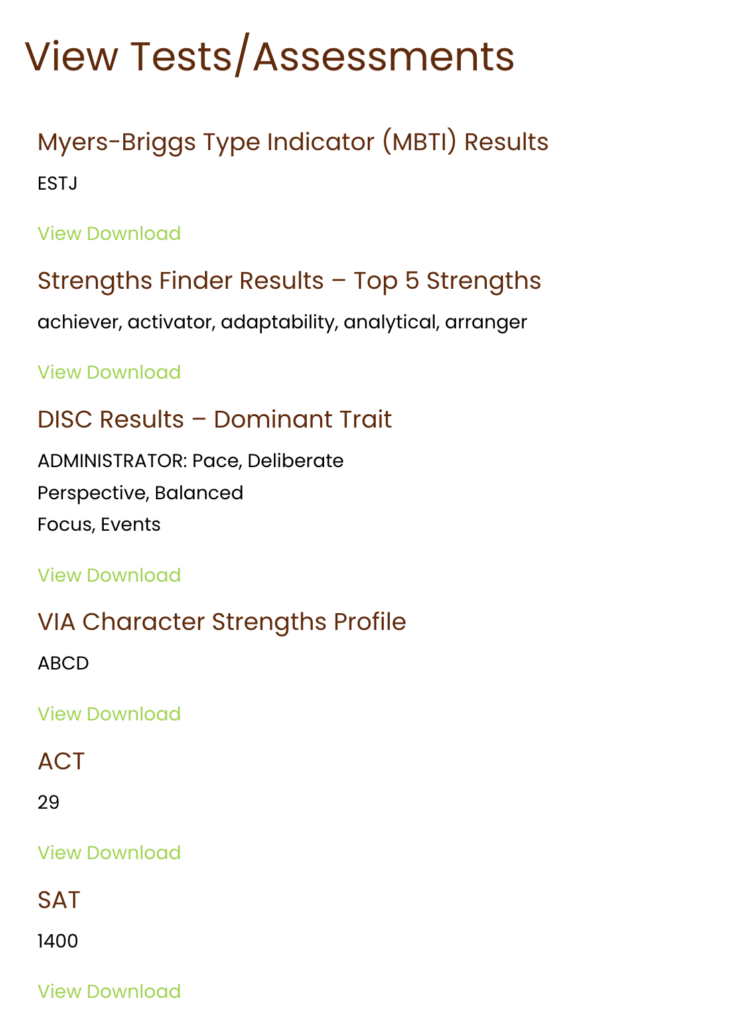This screenshot has height=1024, width=734.
Task: Click the Perspective, Balanced text
Action: tap(140, 493)
